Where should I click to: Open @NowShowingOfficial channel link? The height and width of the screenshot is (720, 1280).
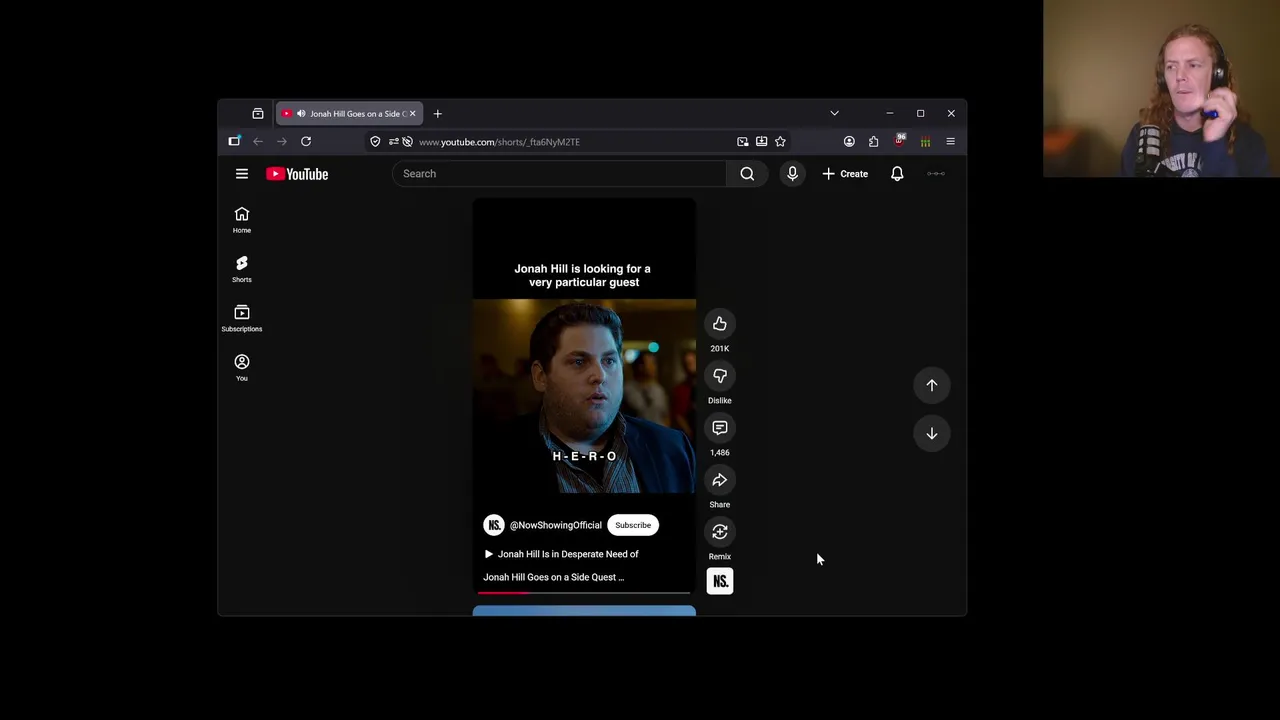[556, 525]
